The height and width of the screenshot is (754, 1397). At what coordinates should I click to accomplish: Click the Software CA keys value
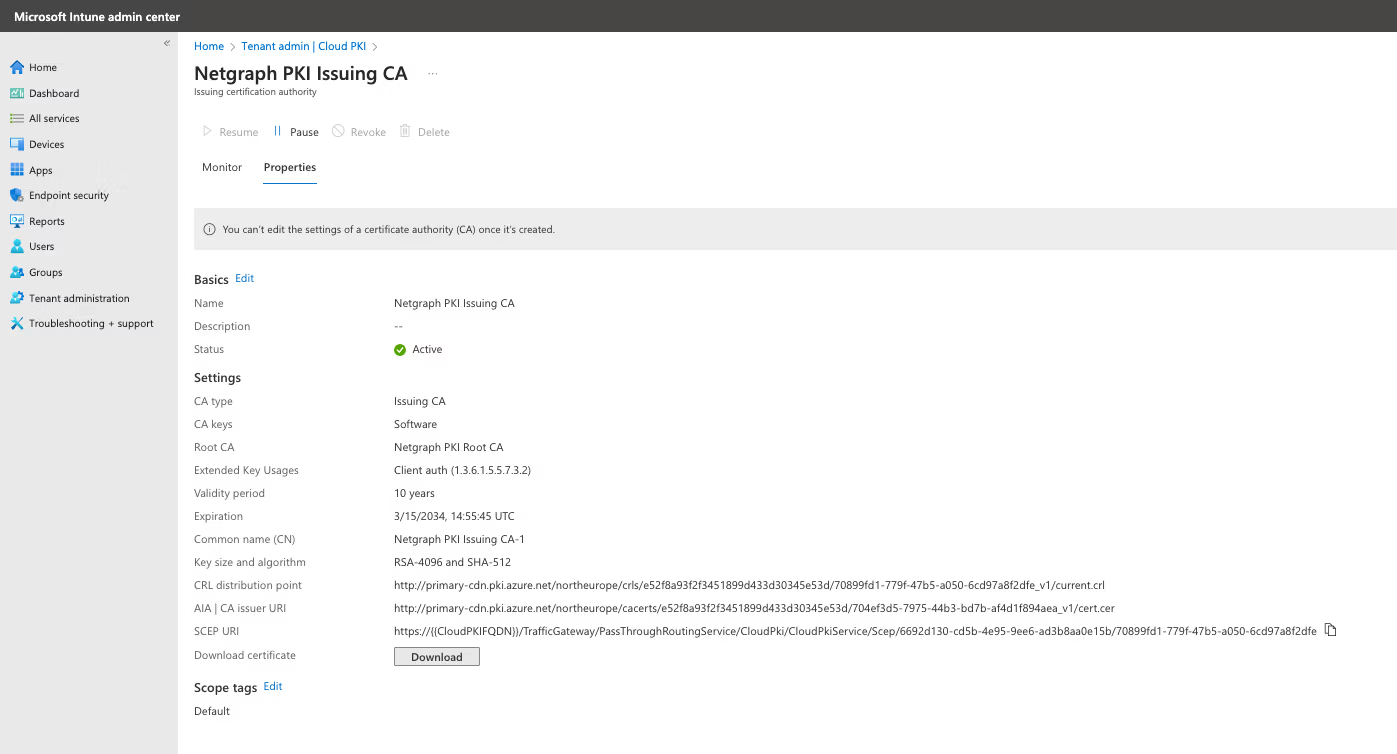(x=415, y=424)
